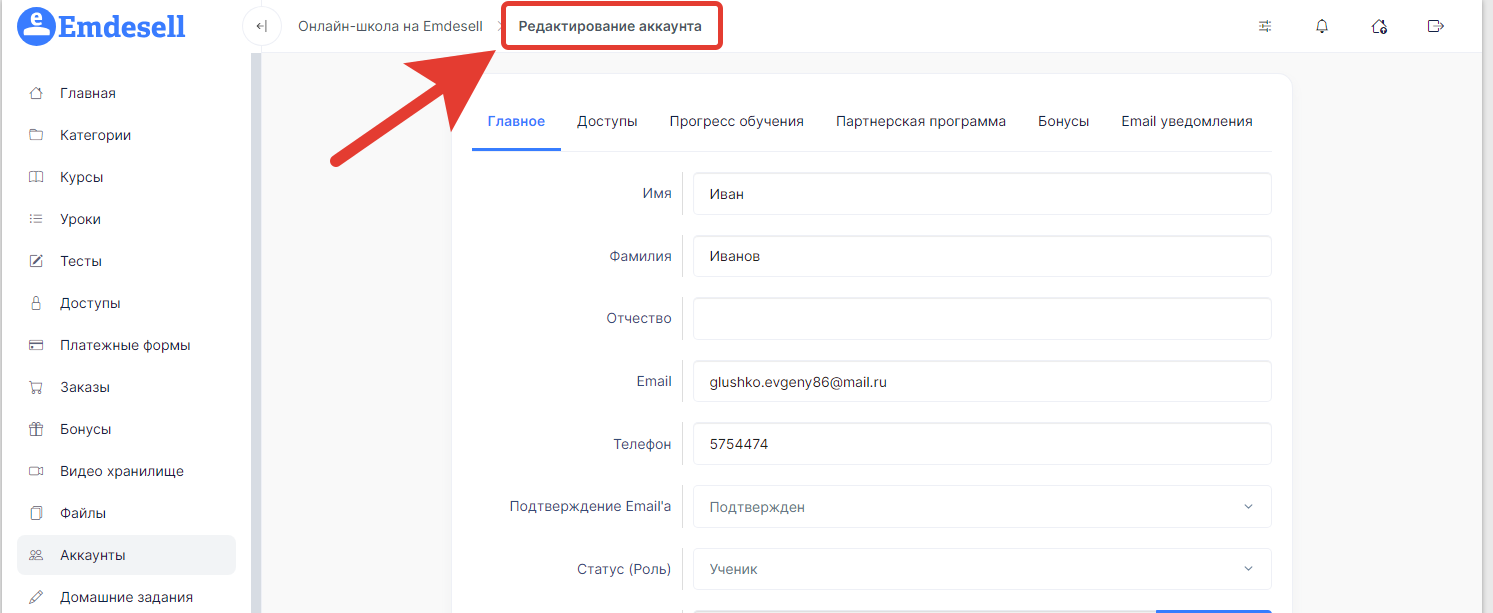Click the Email input field
The image size is (1493, 613).
(x=981, y=381)
